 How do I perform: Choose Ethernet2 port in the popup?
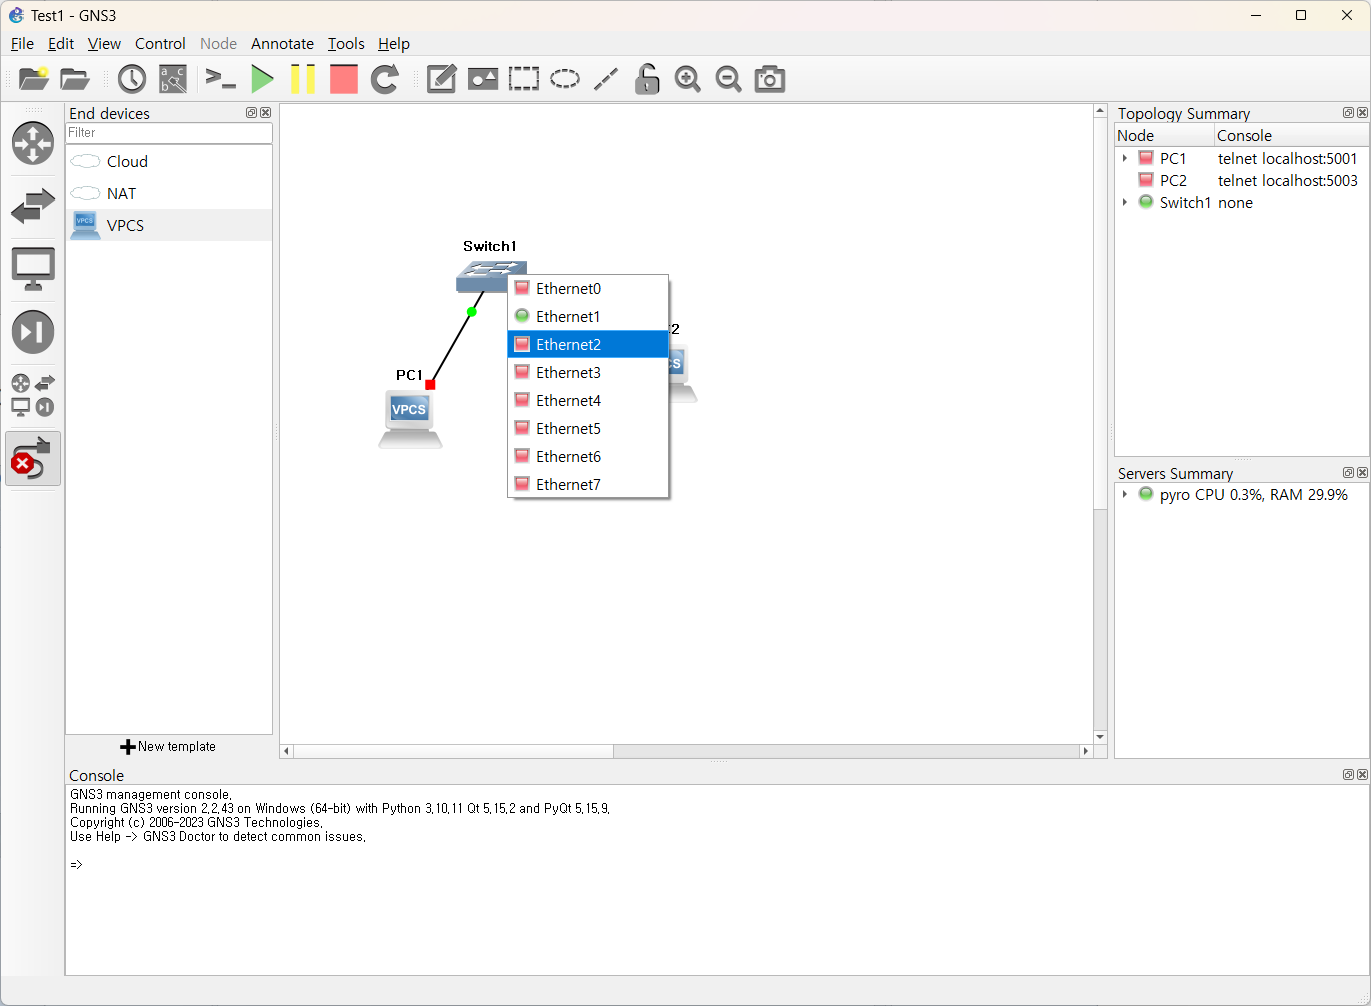pyautogui.click(x=588, y=345)
